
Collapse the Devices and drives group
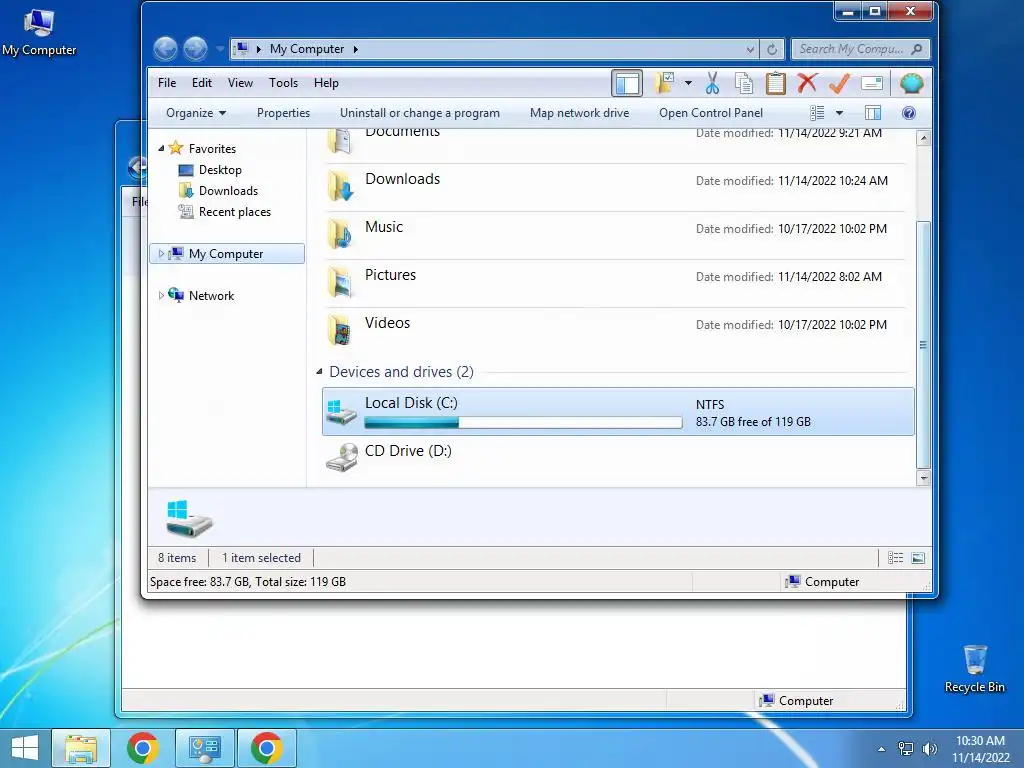[319, 372]
